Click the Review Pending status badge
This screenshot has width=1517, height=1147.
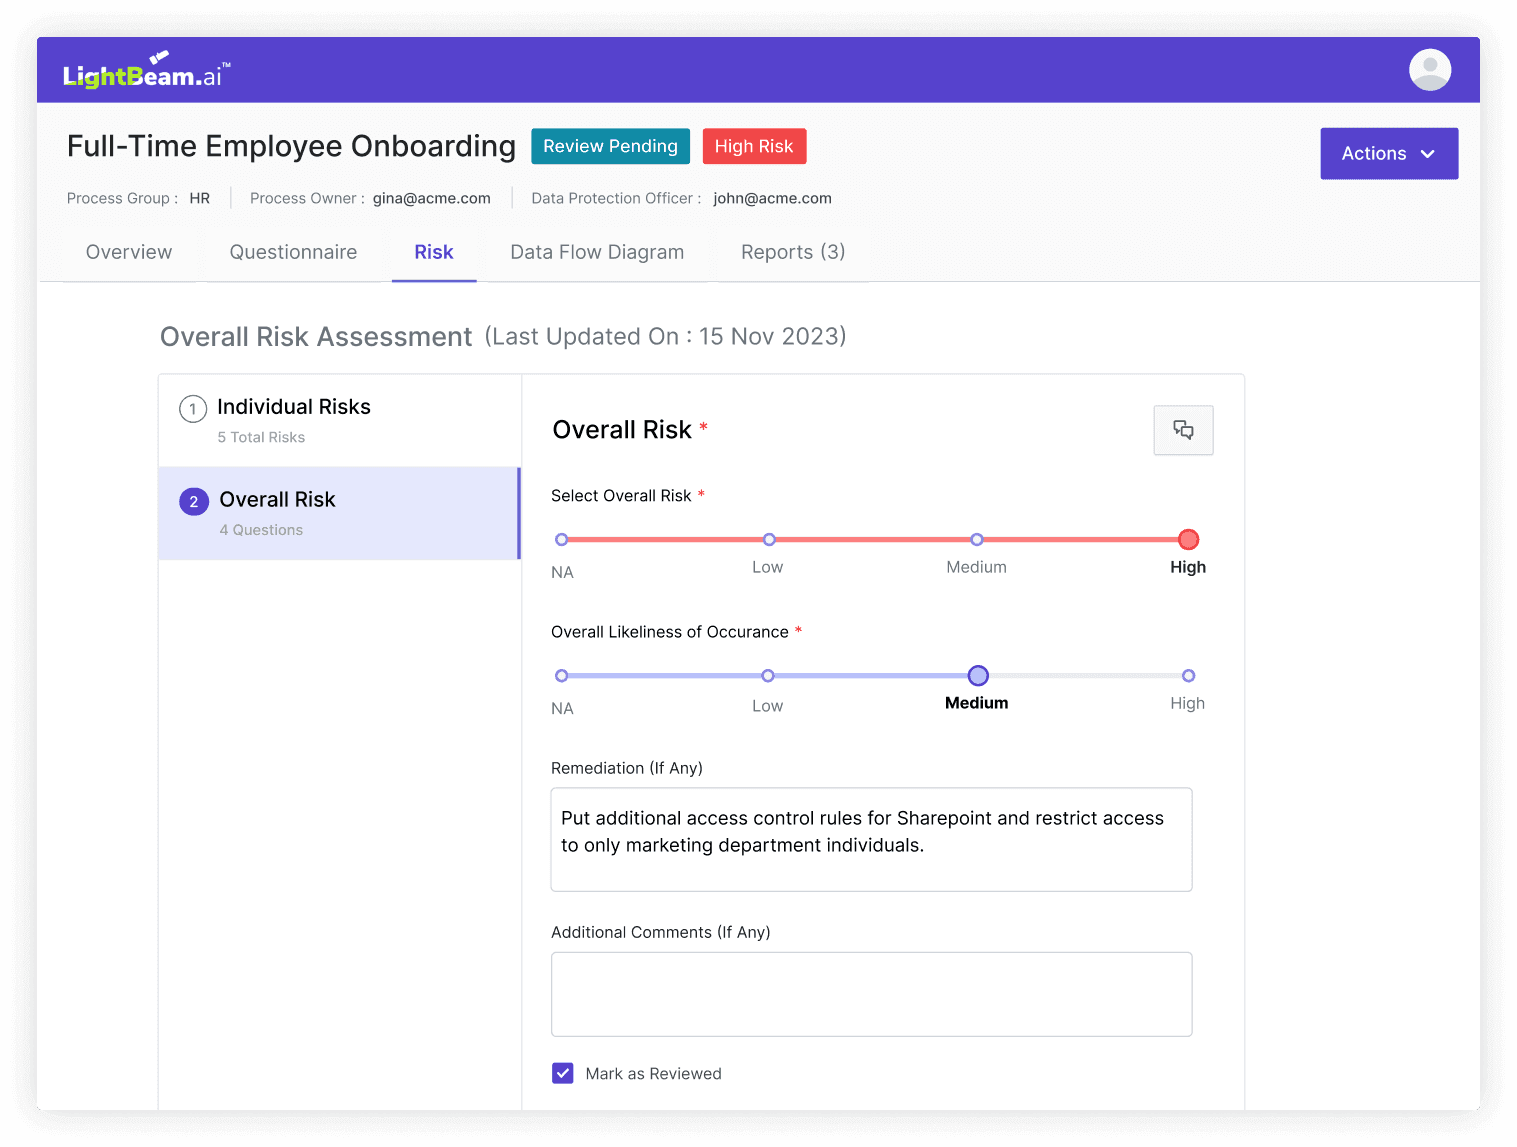coord(610,146)
